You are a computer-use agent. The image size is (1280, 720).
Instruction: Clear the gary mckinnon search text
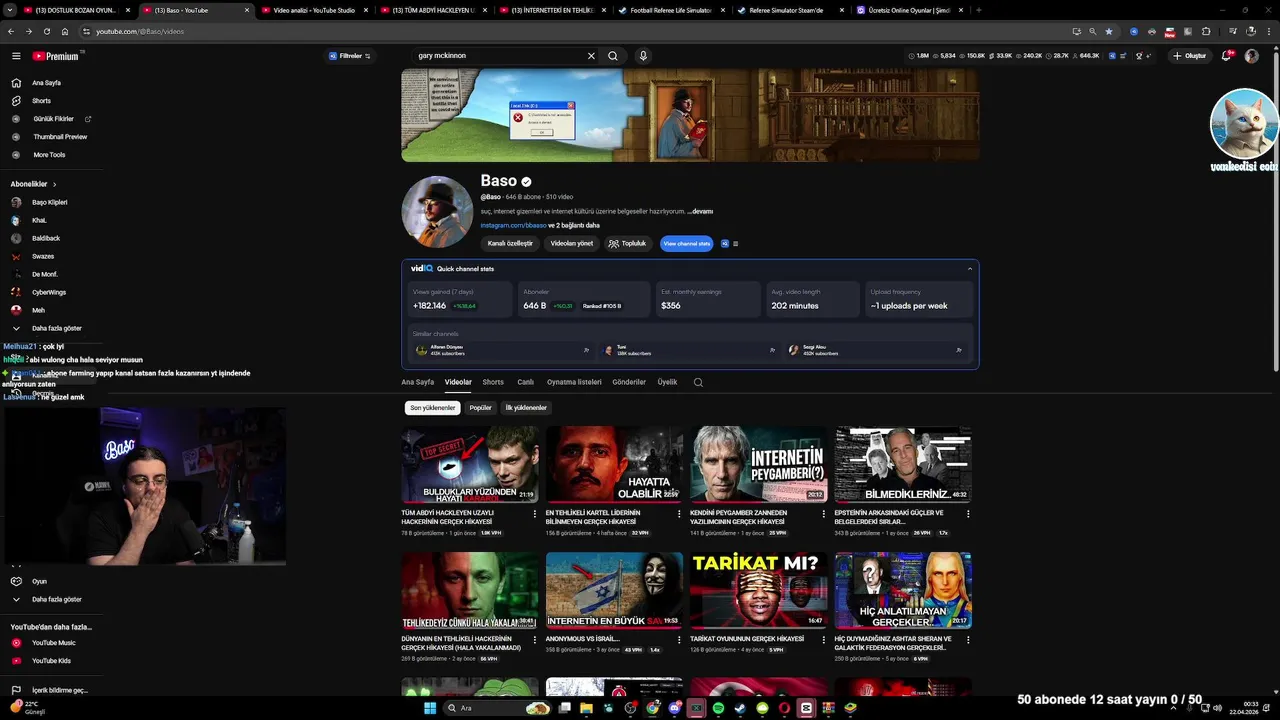point(590,56)
